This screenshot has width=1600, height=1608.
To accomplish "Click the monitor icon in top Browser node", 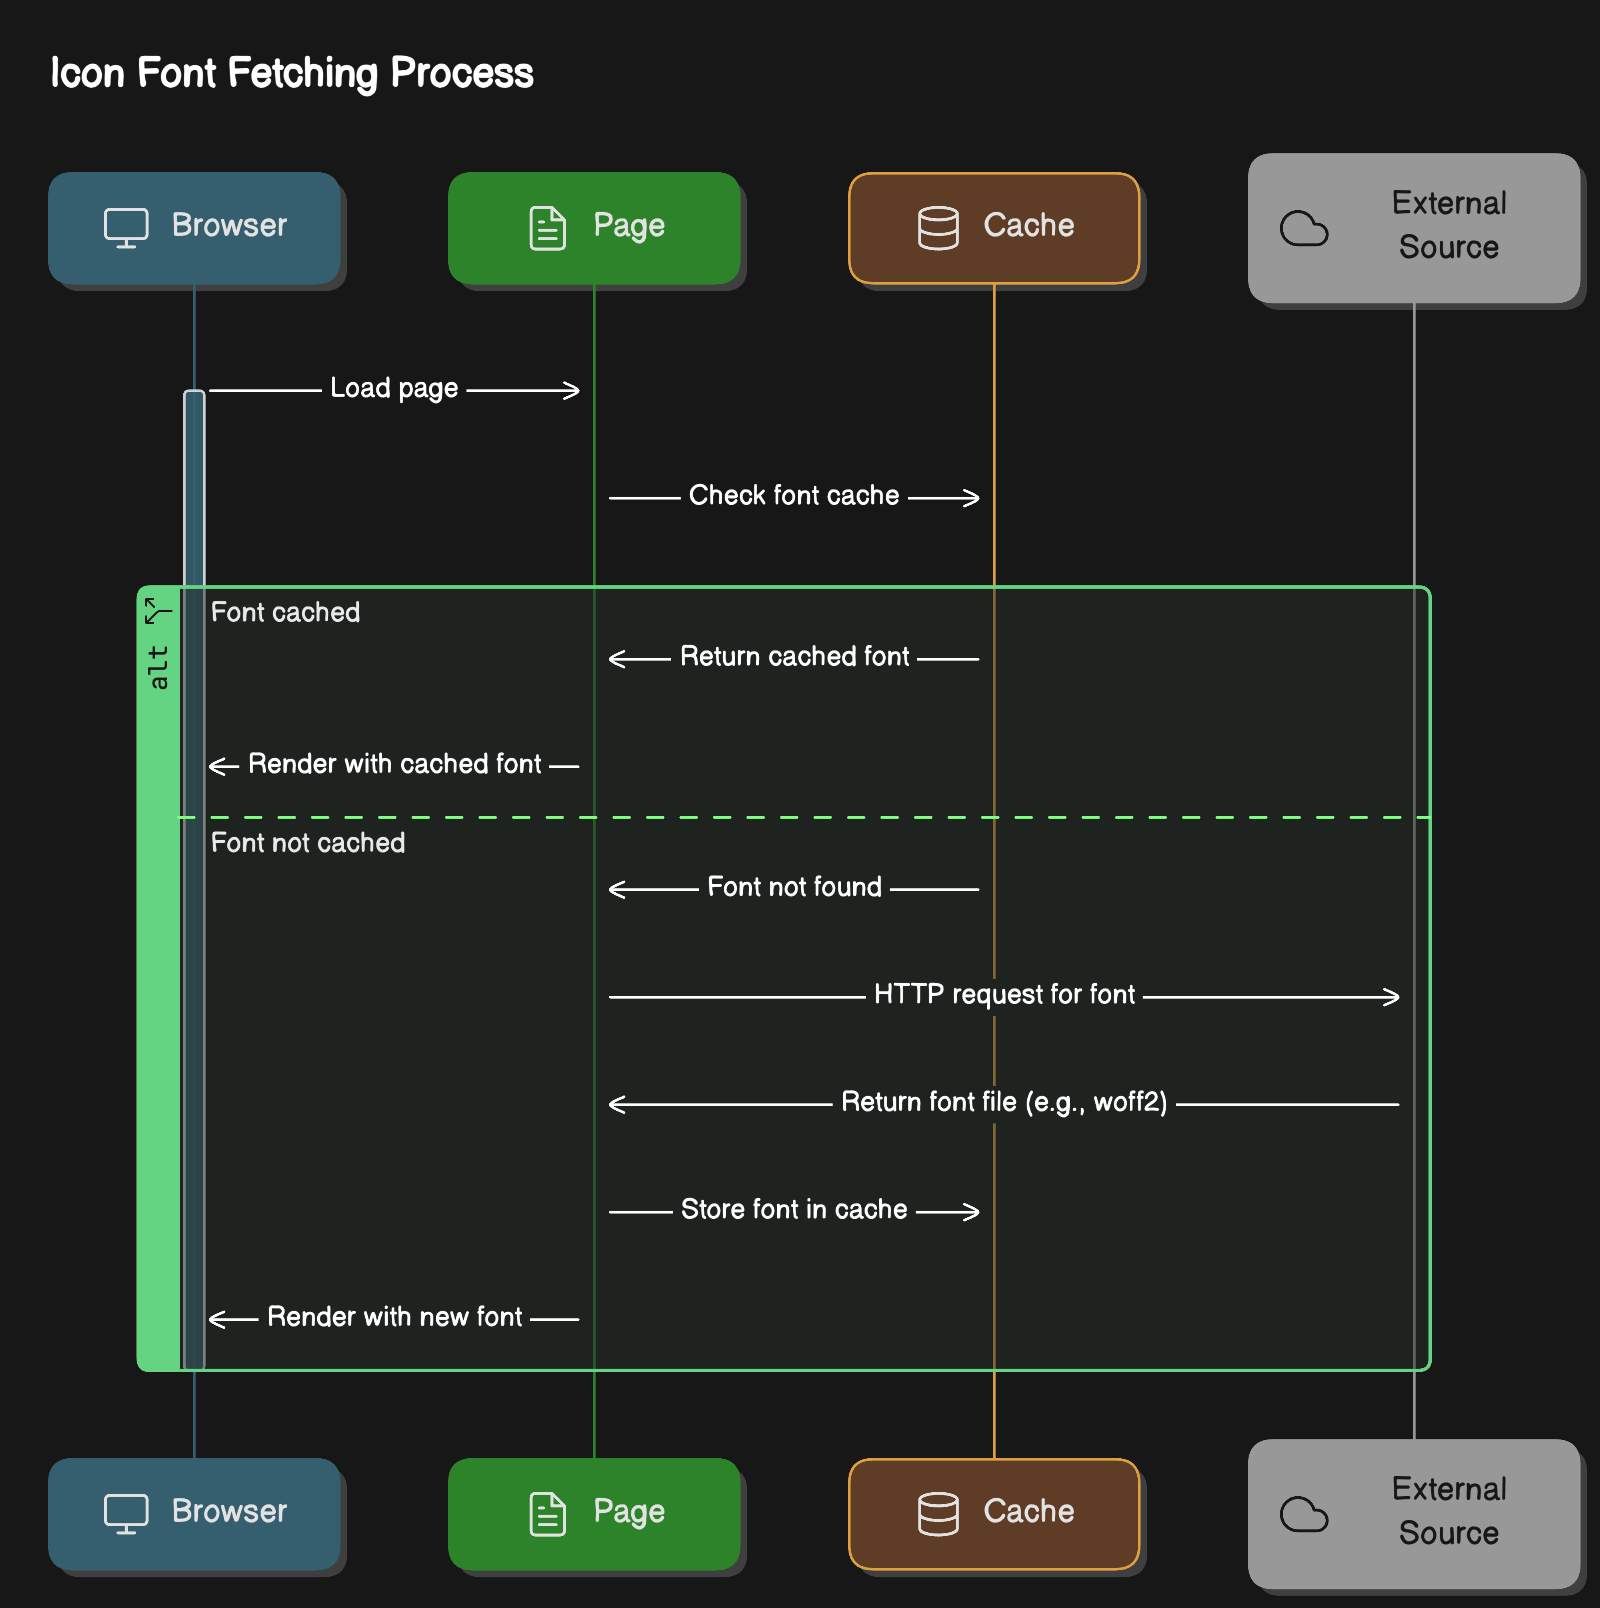I will pyautogui.click(x=126, y=228).
